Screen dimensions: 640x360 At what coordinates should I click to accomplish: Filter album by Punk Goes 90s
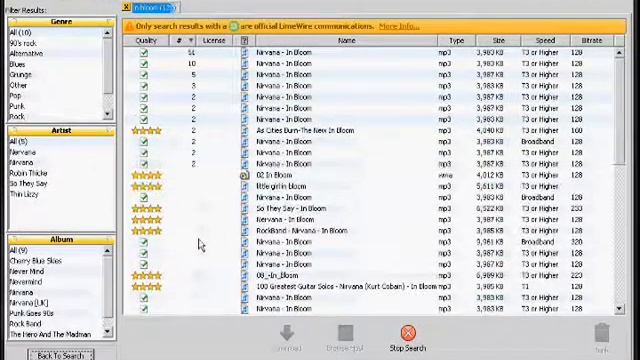[31, 313]
